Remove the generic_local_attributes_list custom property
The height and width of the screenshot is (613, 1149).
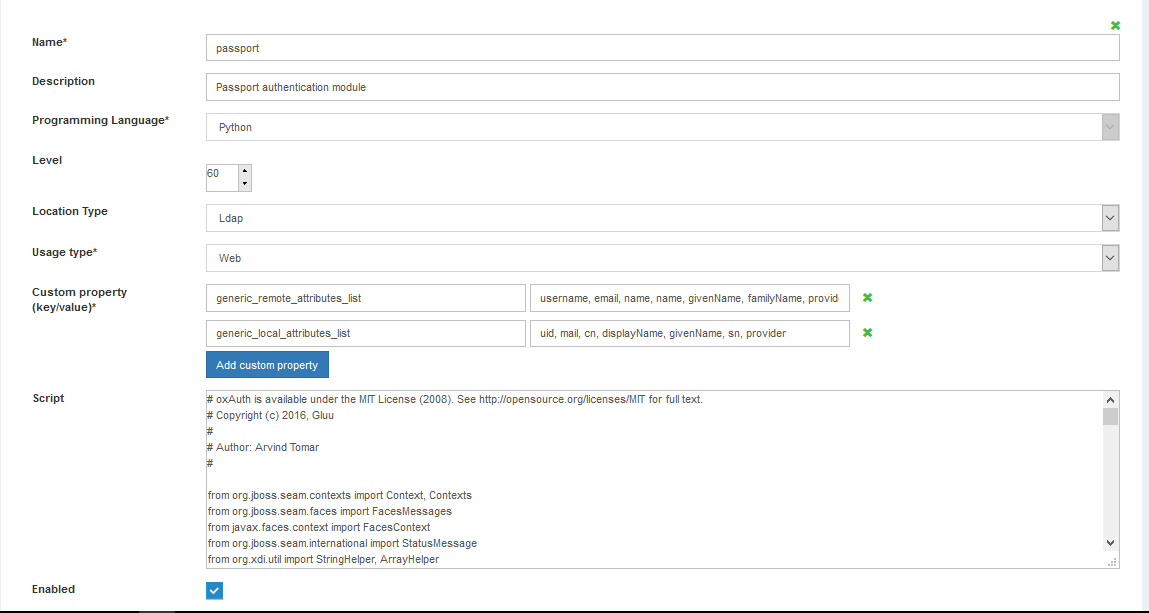click(x=867, y=333)
